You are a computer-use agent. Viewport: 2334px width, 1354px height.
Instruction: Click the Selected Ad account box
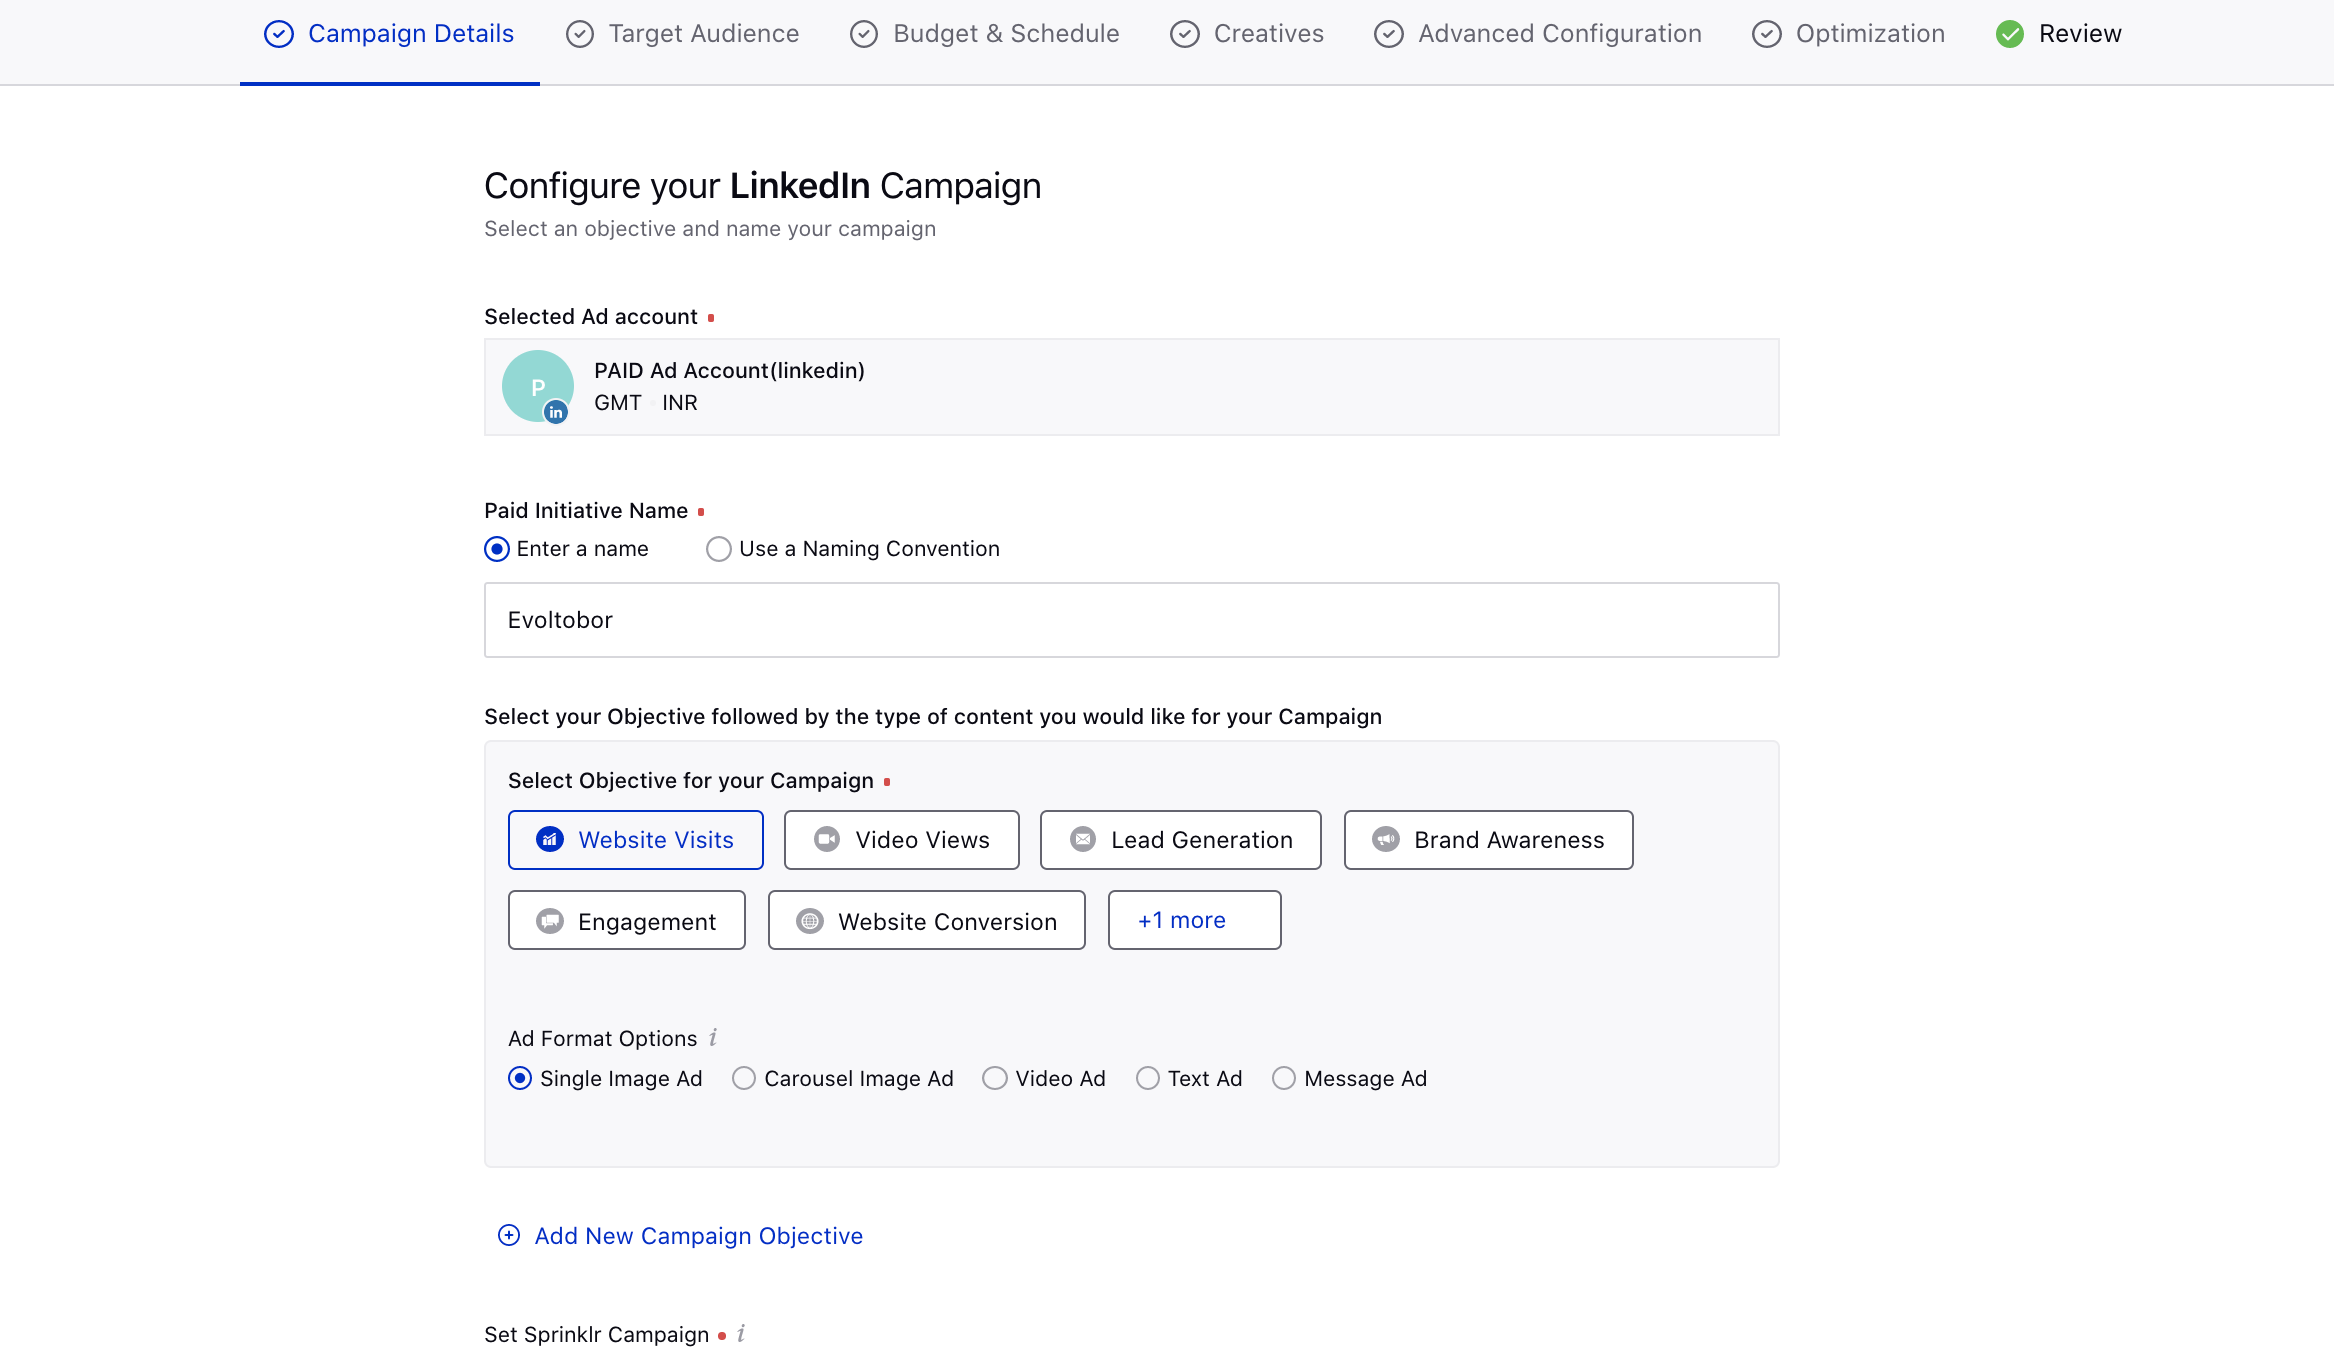1132,387
